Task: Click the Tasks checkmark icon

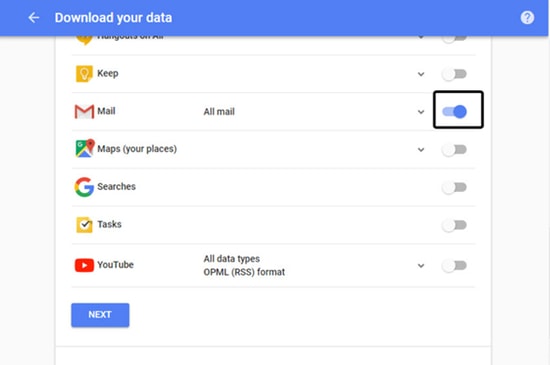Action: [84, 224]
